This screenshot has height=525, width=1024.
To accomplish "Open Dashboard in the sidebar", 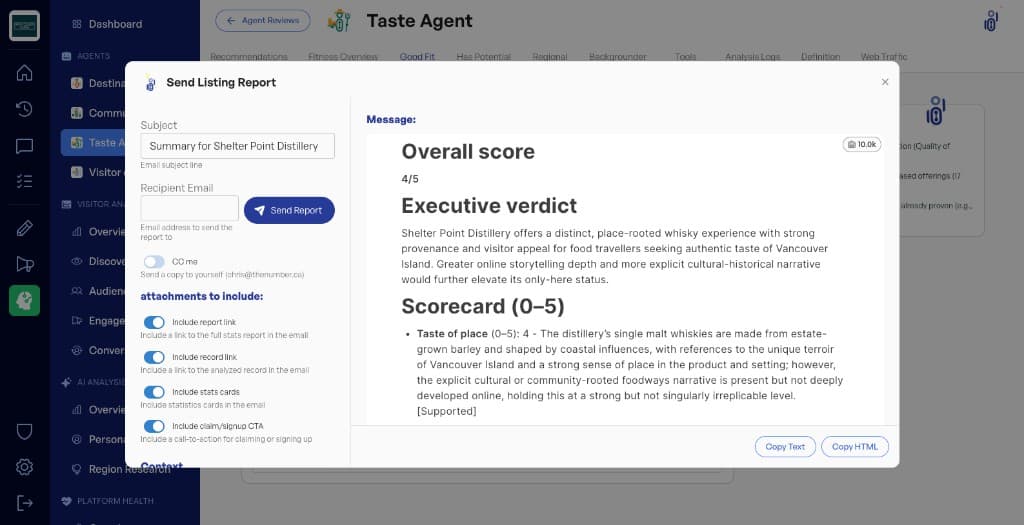I will coord(115,24).
